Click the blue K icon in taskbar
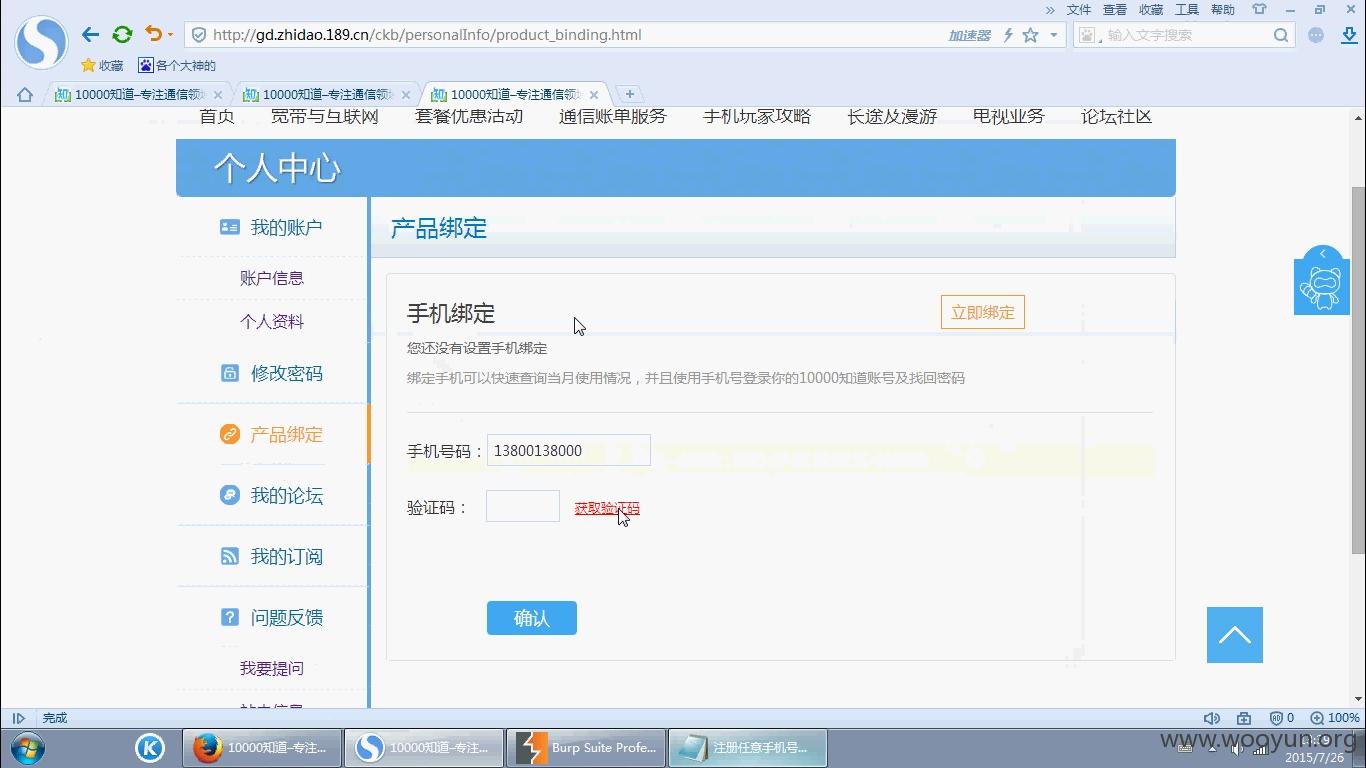Viewport: 1366px width, 768px height. click(x=149, y=747)
